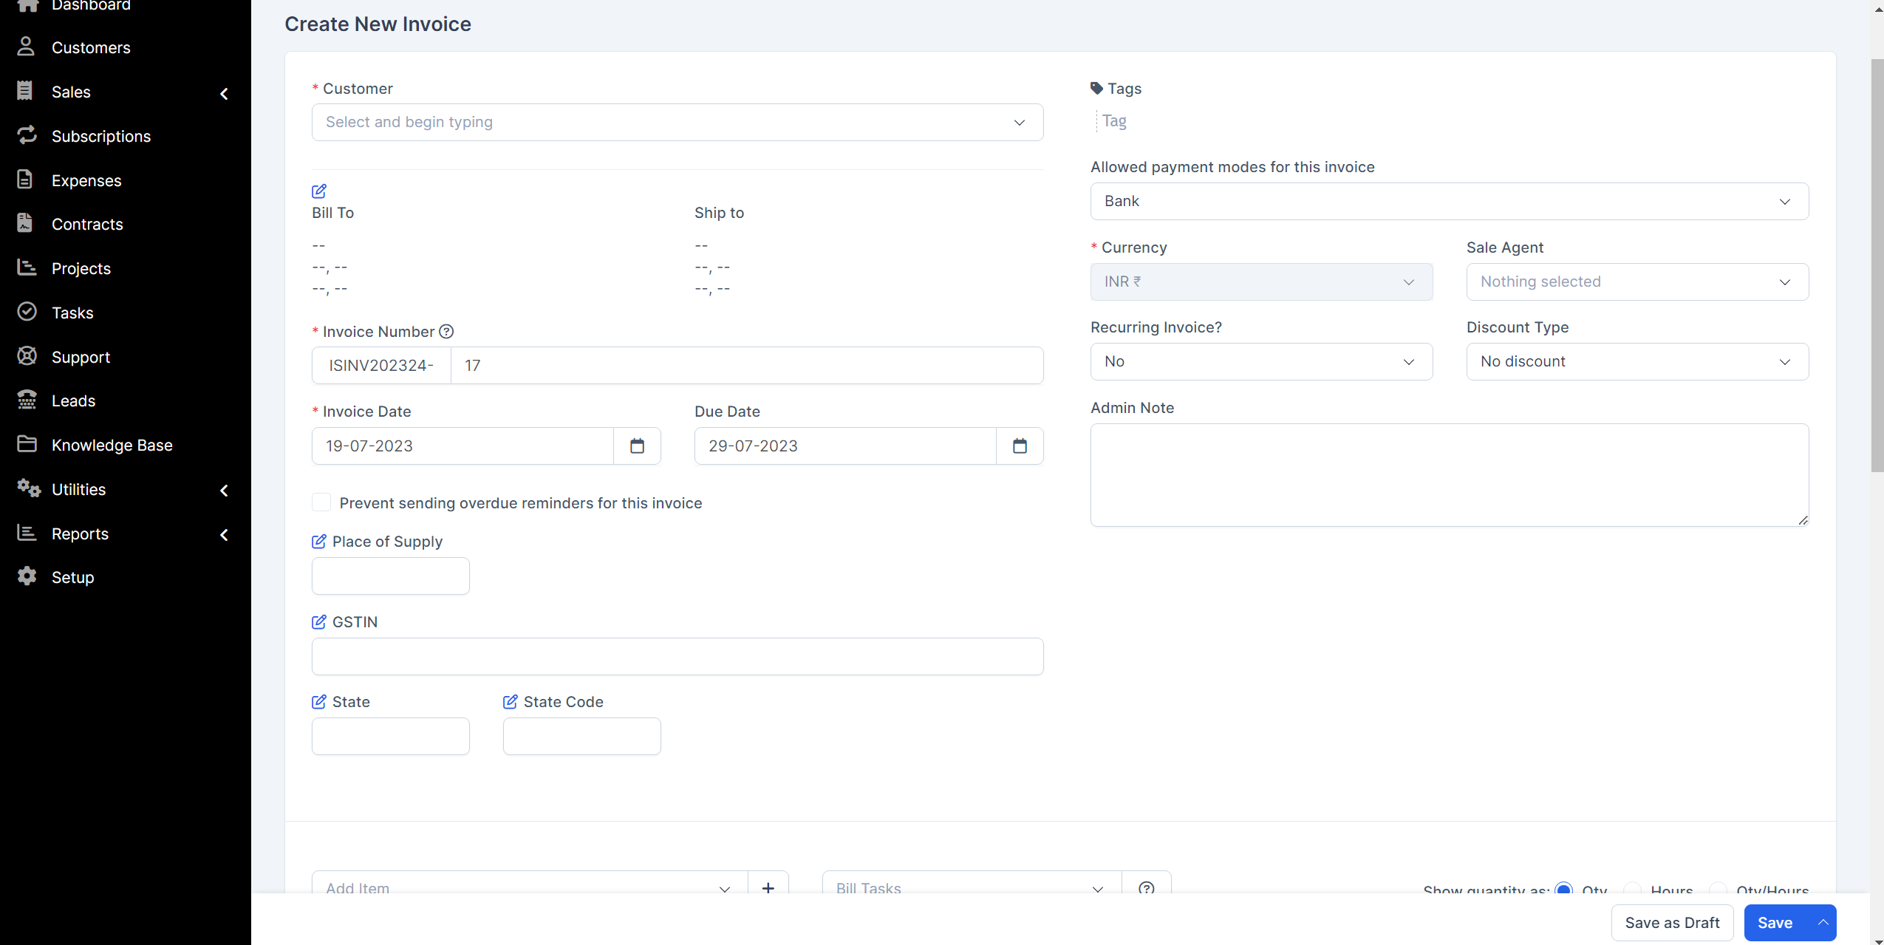Select the Qty radio button
Image resolution: width=1884 pixels, height=945 pixels.
pyautogui.click(x=1564, y=889)
